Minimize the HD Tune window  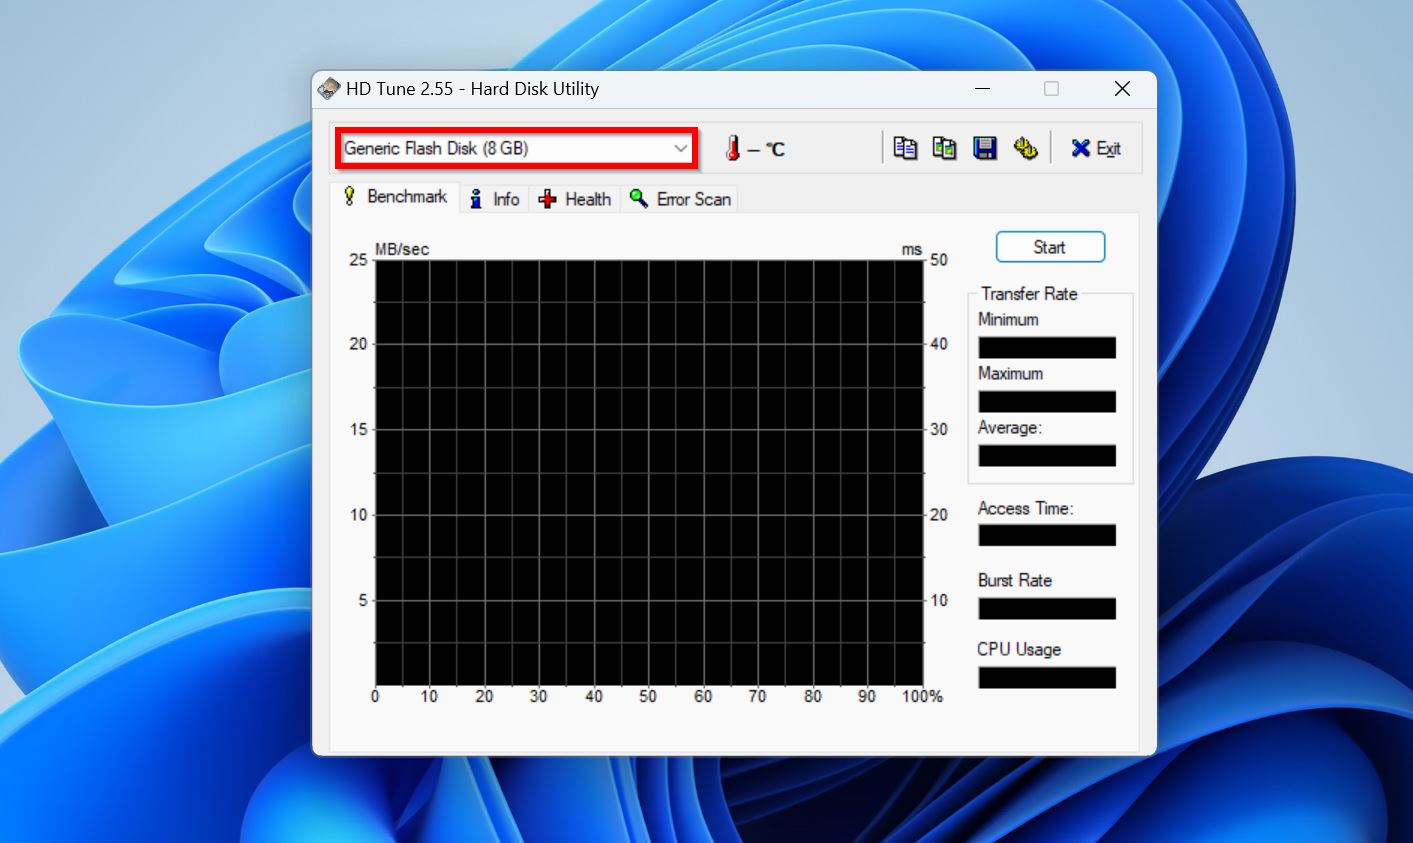tap(982, 89)
